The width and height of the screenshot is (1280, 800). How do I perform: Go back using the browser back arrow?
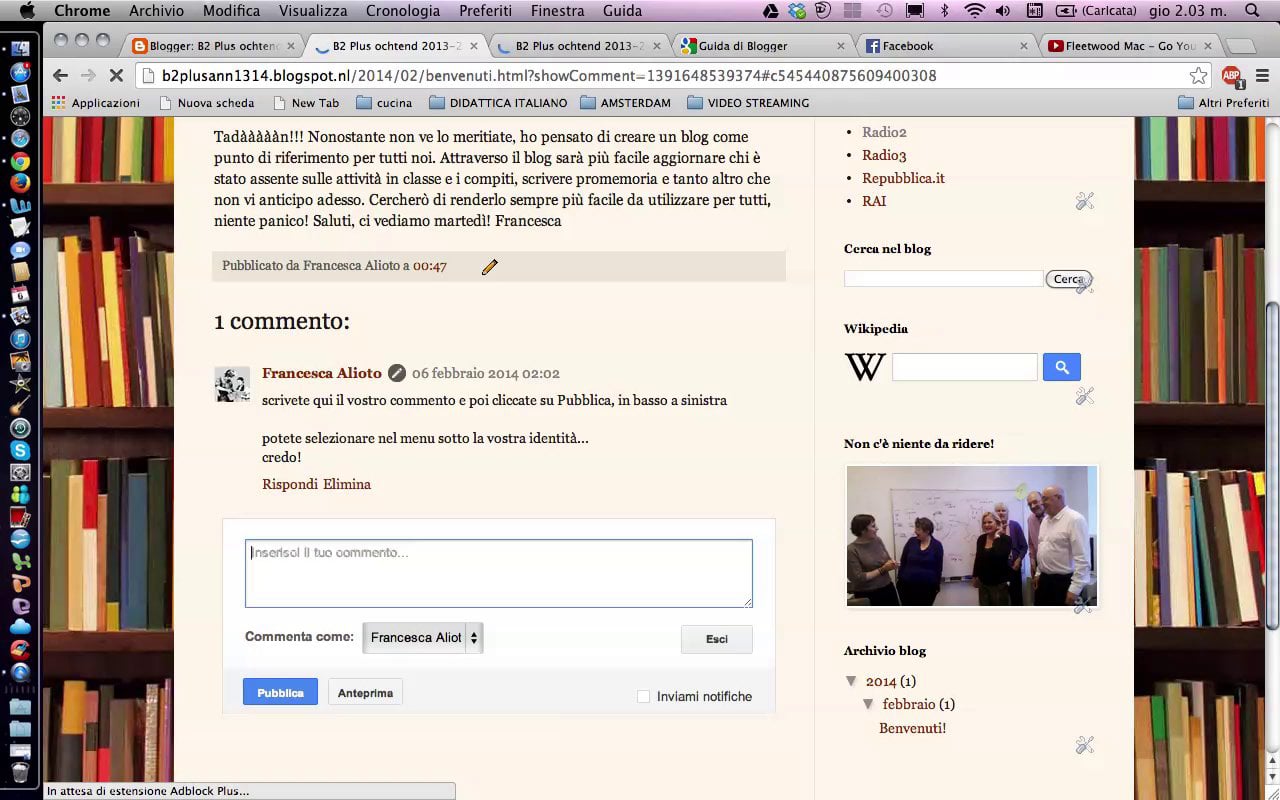click(x=60, y=76)
